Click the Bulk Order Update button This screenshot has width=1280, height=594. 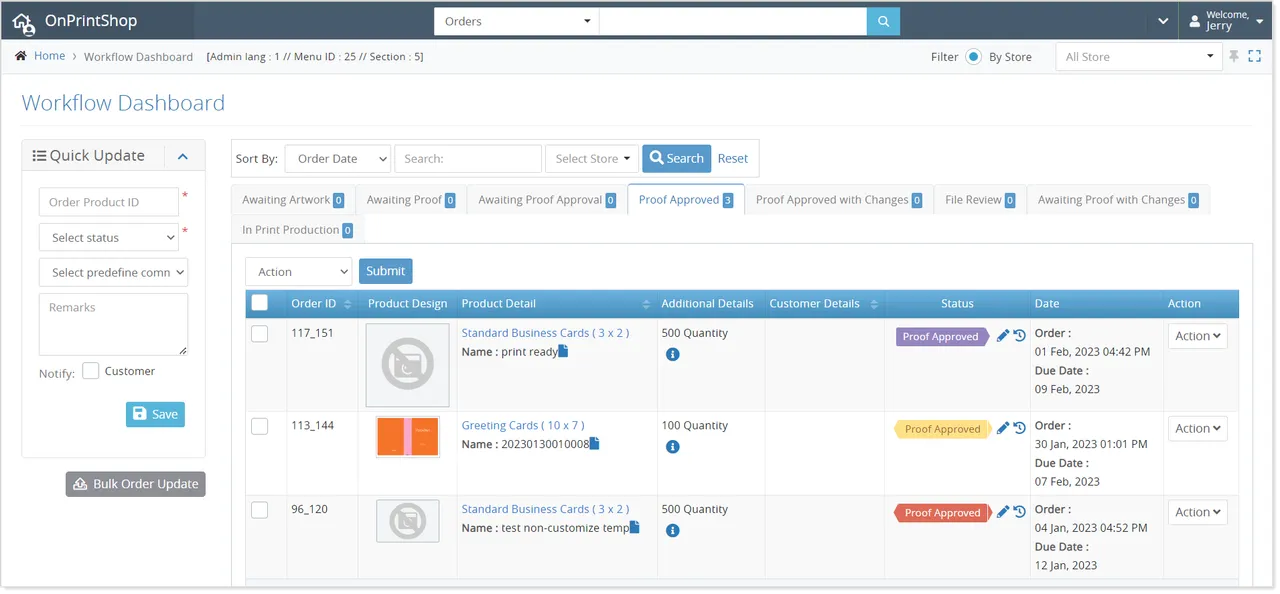click(x=135, y=483)
